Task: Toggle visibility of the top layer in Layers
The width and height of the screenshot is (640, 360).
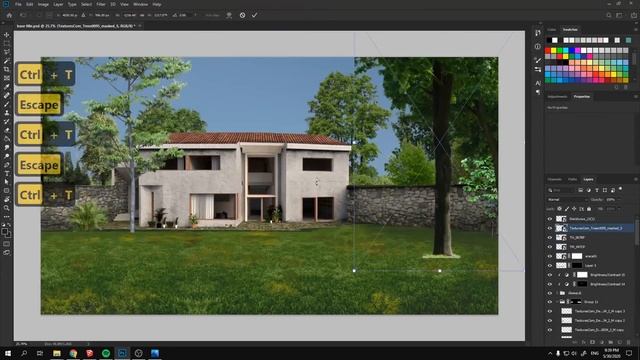Action: click(550, 219)
